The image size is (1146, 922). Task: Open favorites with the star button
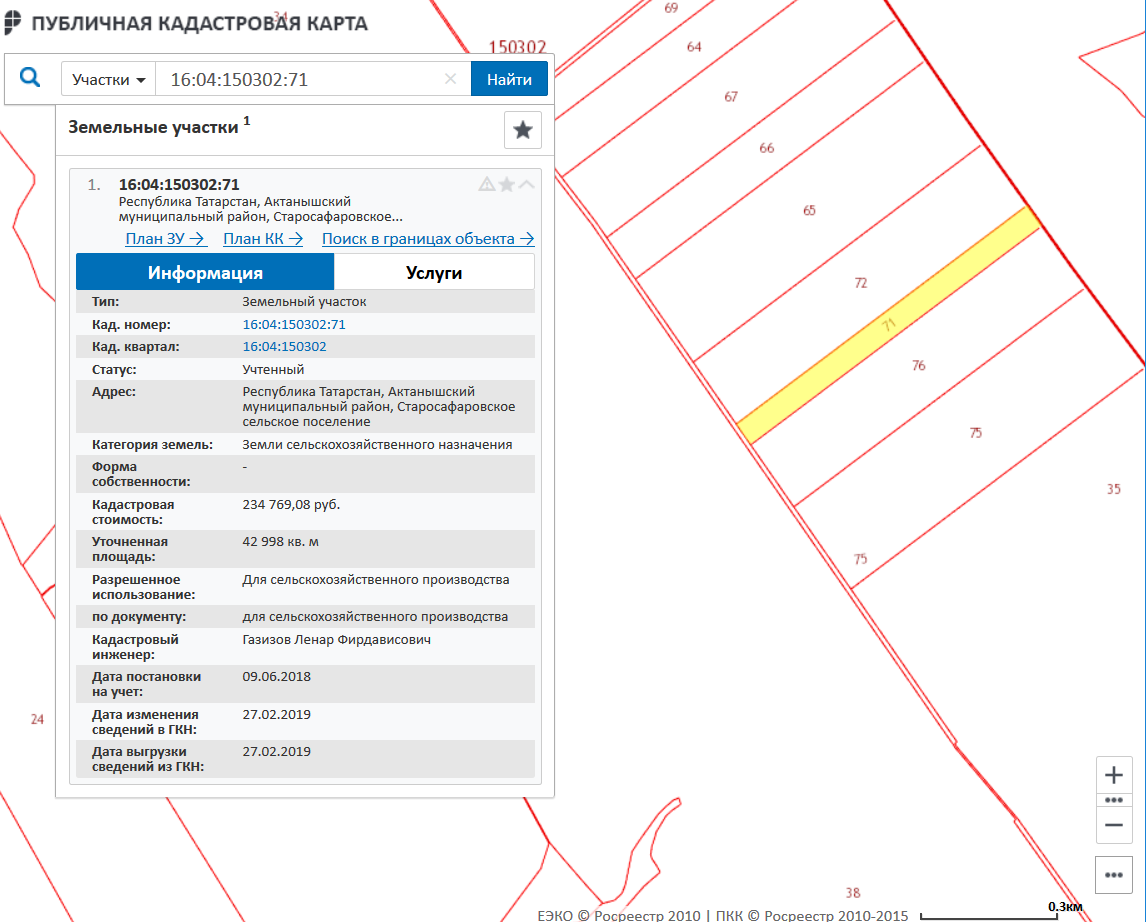523,130
